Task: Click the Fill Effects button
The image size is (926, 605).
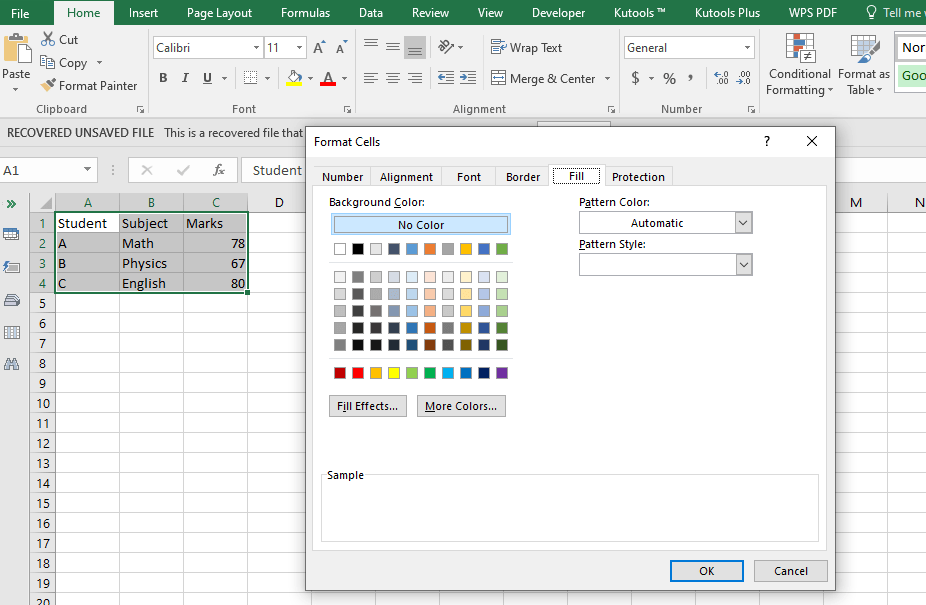Action: click(x=367, y=406)
